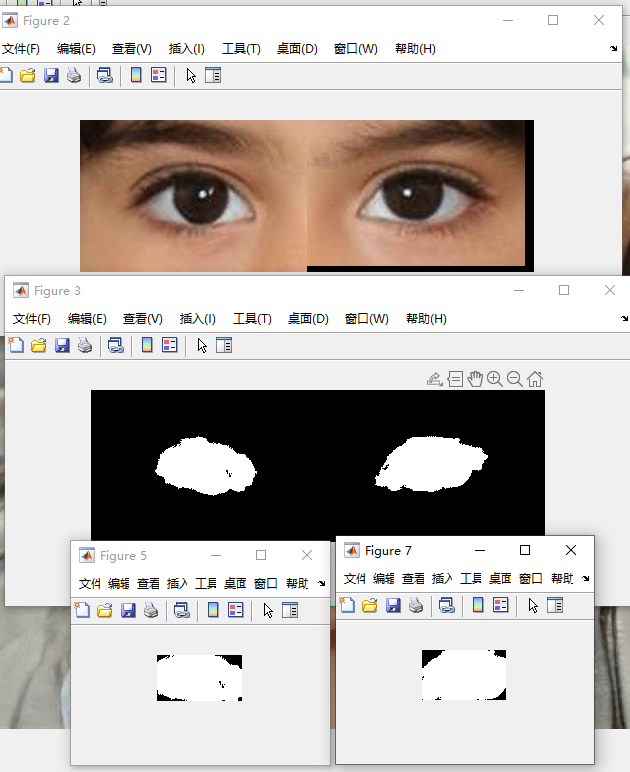Open 插入(I) menu in Figure 2
630x772 pixels.
(x=187, y=49)
